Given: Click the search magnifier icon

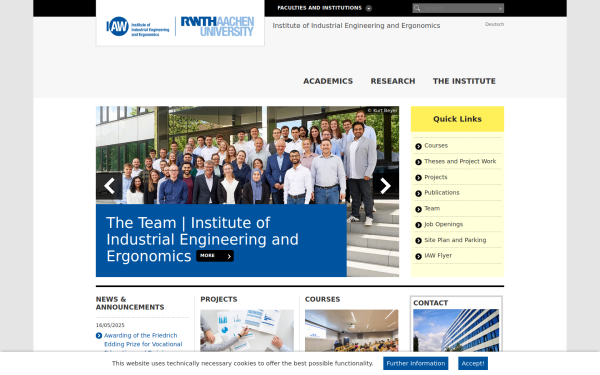Looking at the screenshot, I should (x=417, y=8).
